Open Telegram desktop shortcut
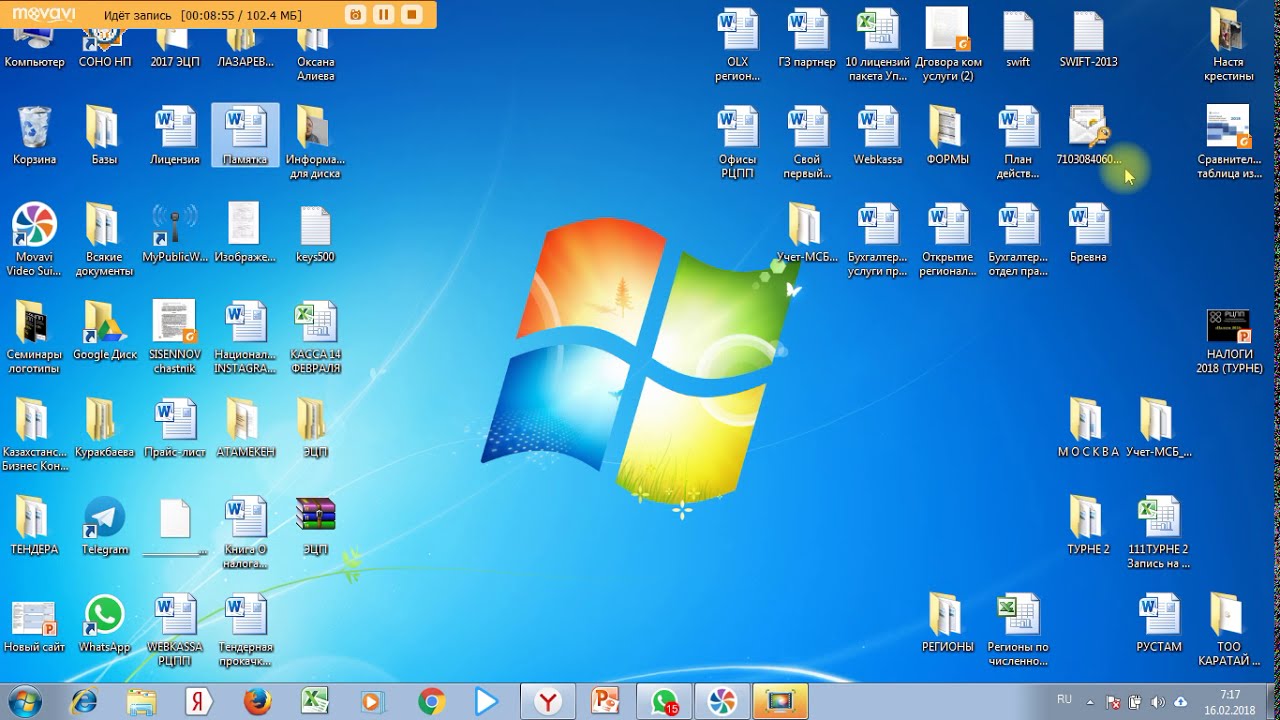The image size is (1280, 720). (104, 526)
